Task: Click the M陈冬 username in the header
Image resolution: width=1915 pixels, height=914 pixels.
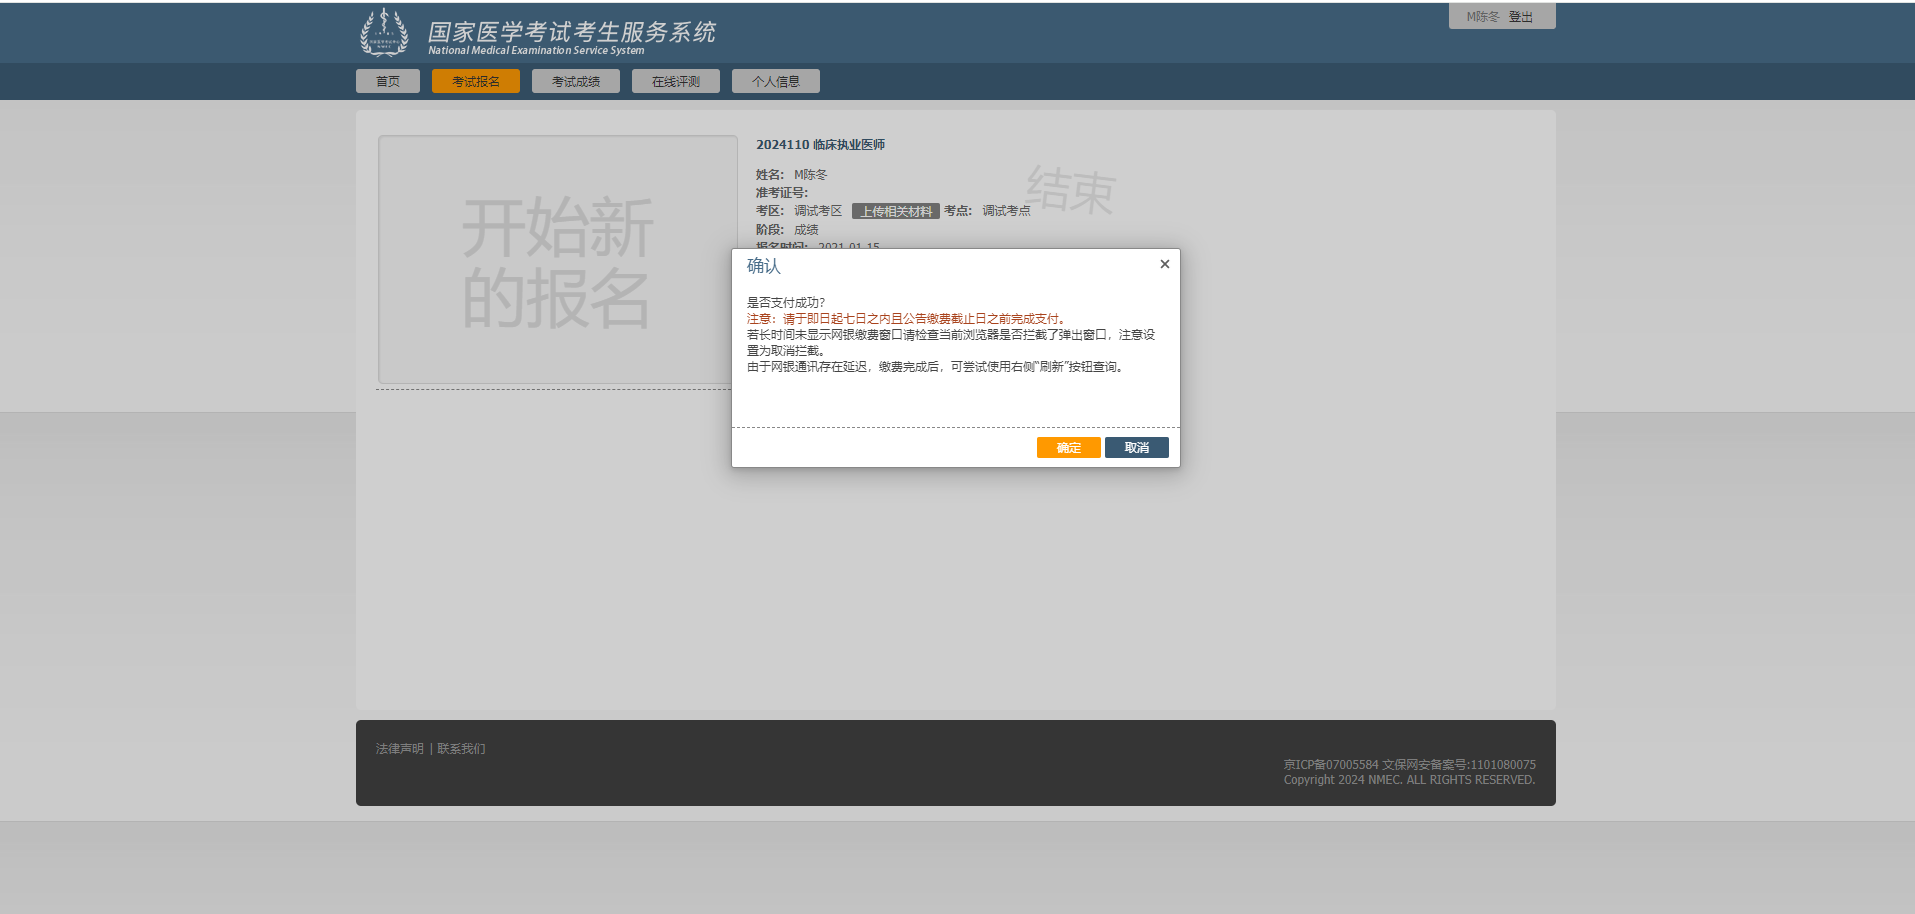Action: [x=1482, y=17]
